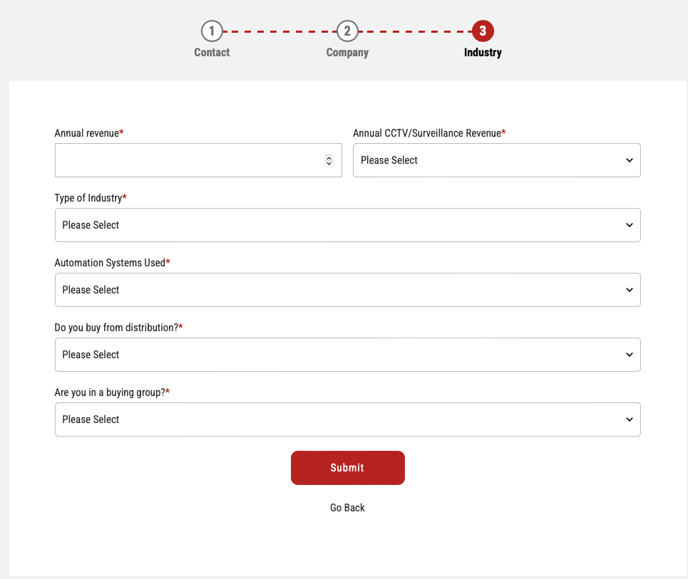Click the step 2 circle icon
Viewport: 688px width, 579px height.
click(x=347, y=31)
